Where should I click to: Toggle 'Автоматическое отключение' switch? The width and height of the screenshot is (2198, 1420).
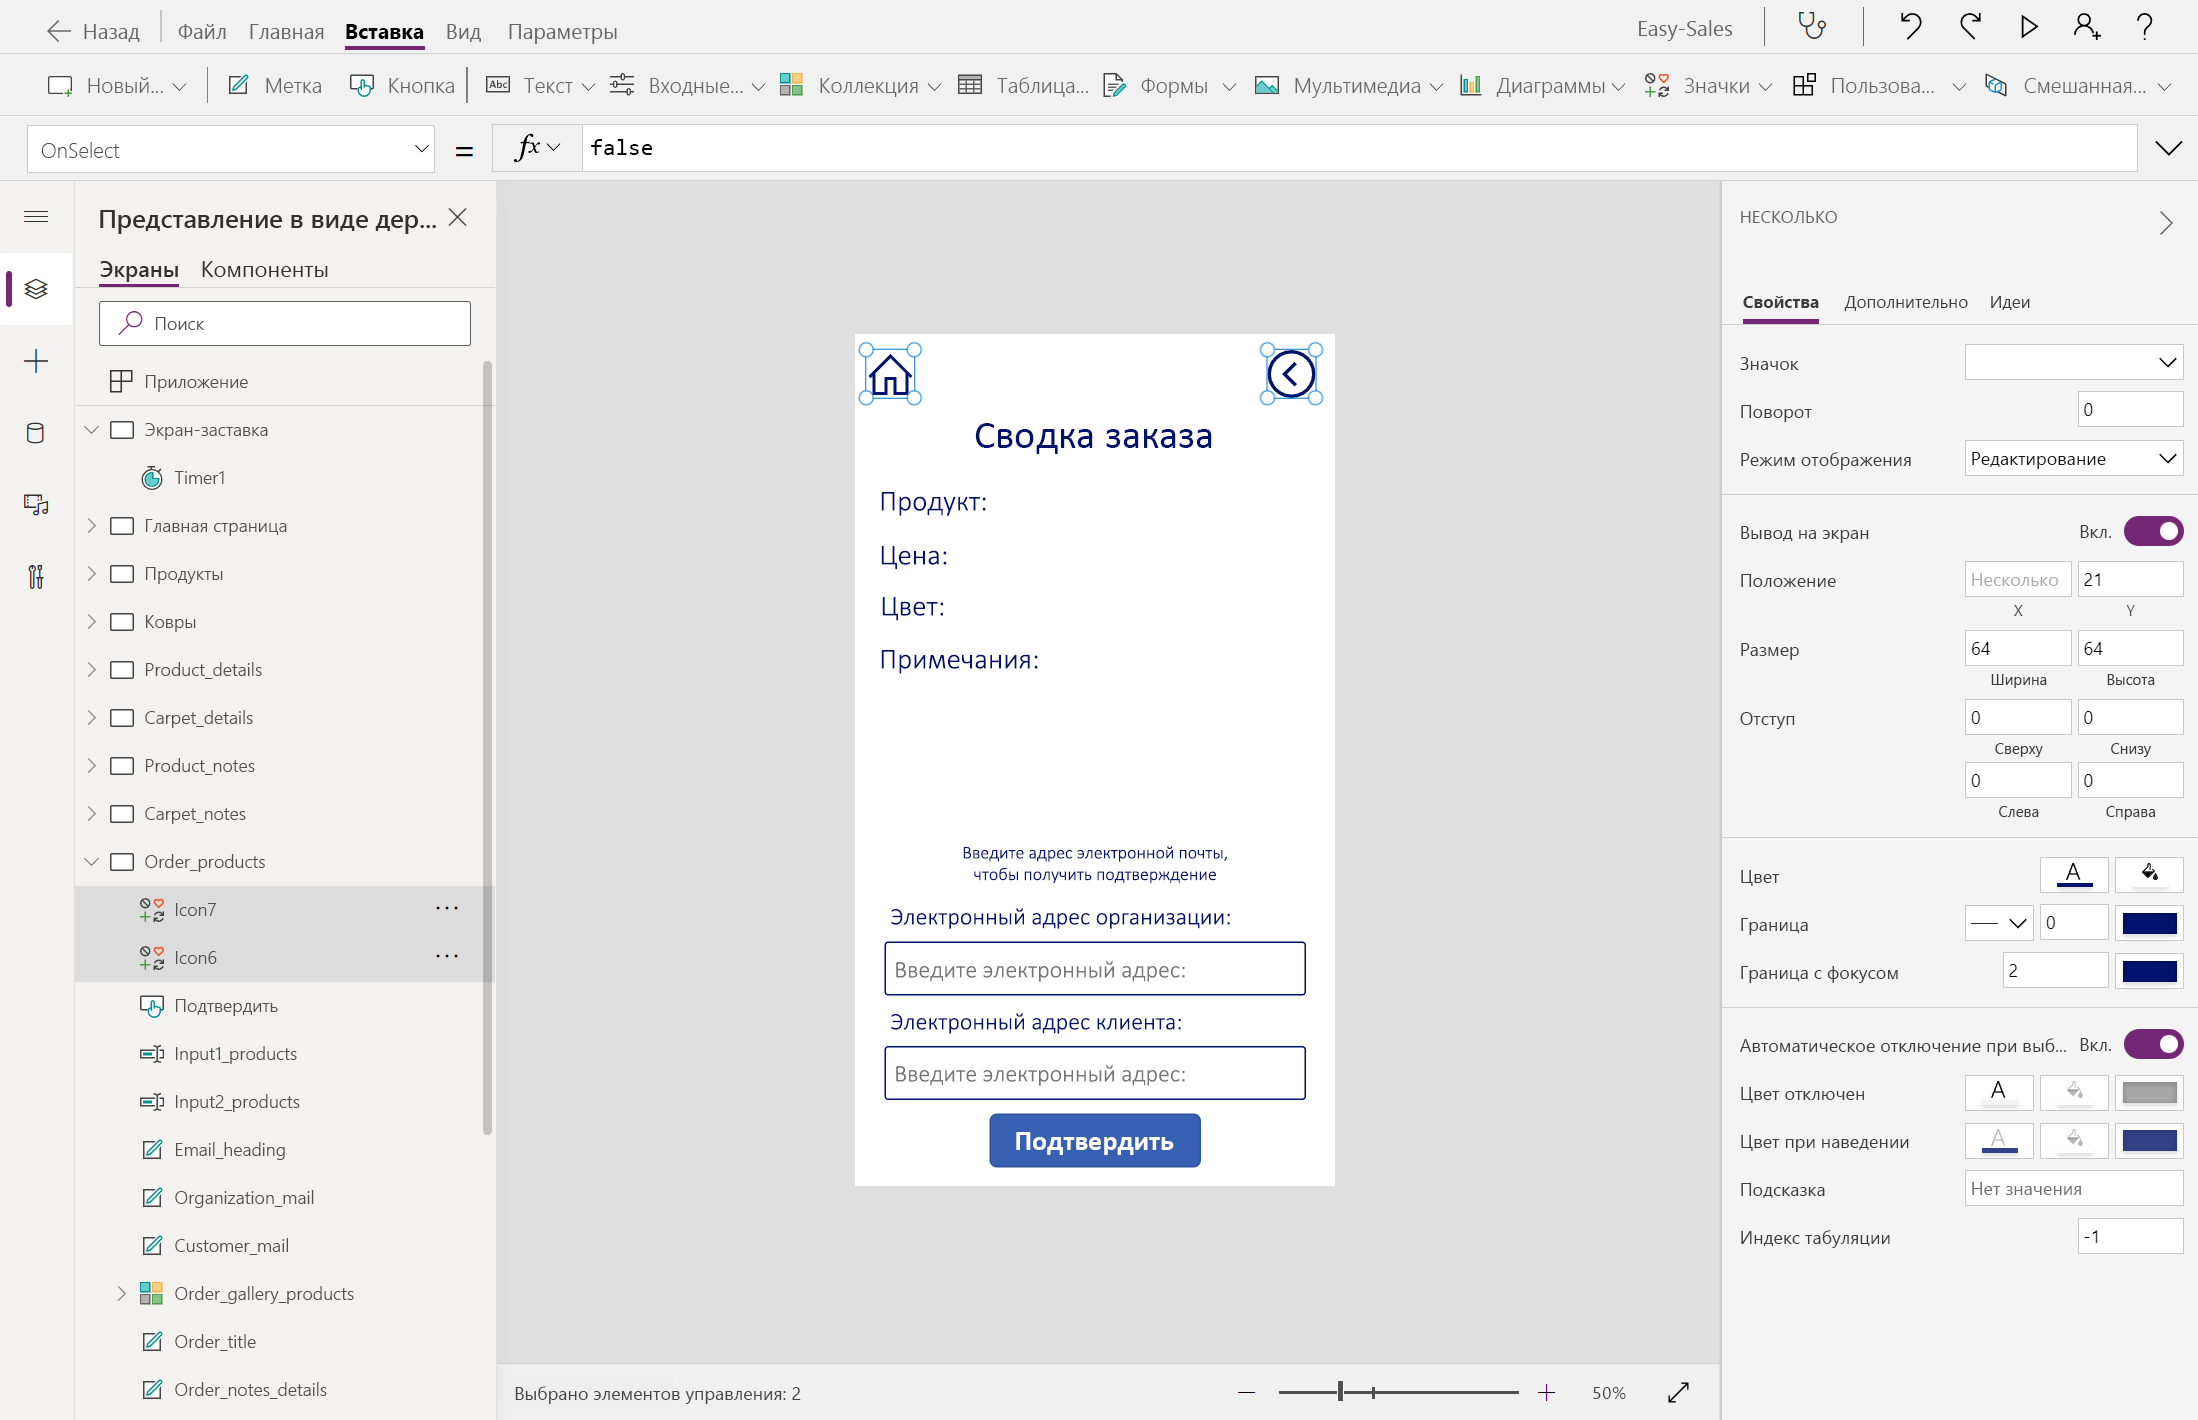tap(2153, 1044)
